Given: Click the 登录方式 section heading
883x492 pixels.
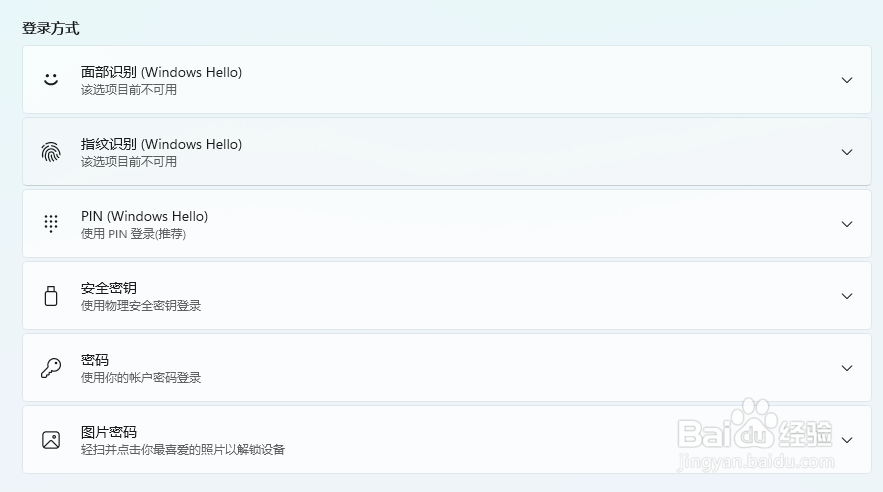Looking at the screenshot, I should click(x=51, y=28).
